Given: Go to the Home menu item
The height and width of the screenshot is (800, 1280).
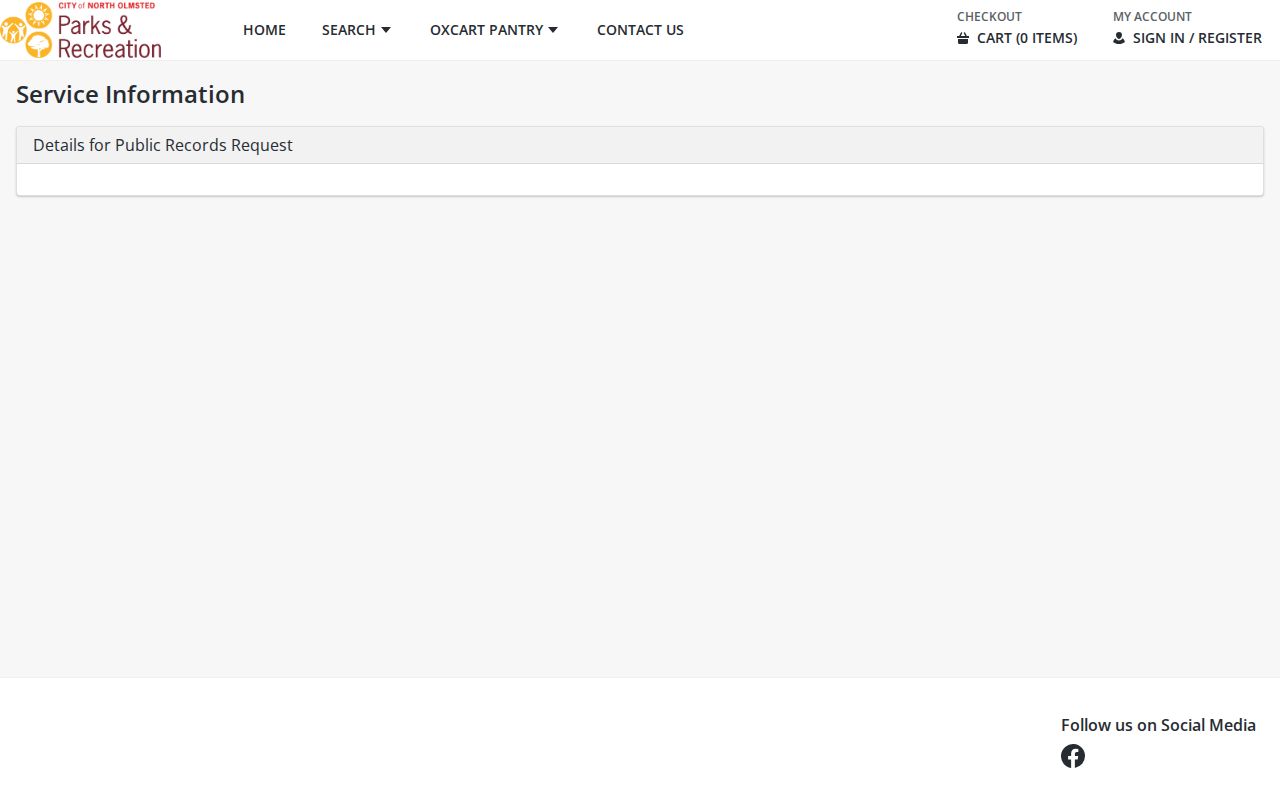Looking at the screenshot, I should [x=264, y=30].
